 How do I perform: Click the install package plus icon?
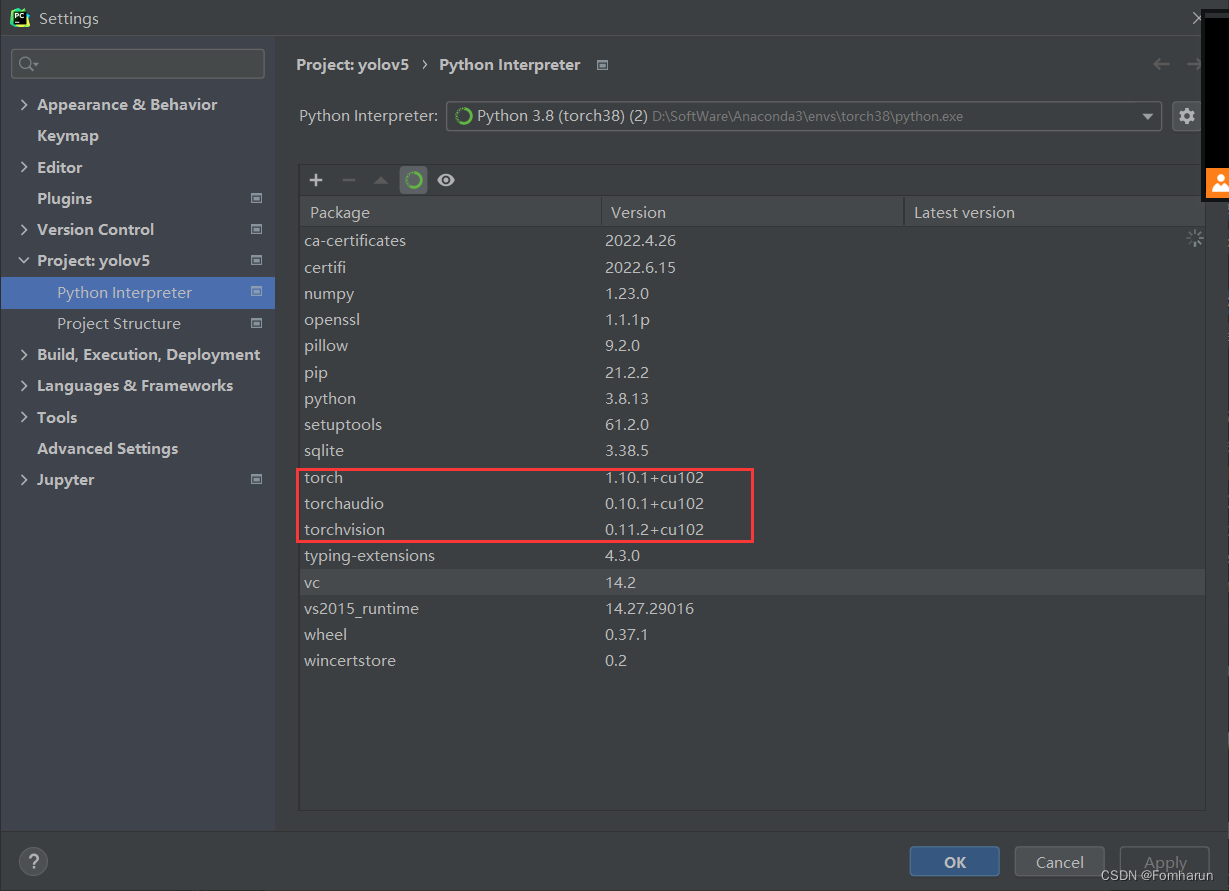pos(316,180)
